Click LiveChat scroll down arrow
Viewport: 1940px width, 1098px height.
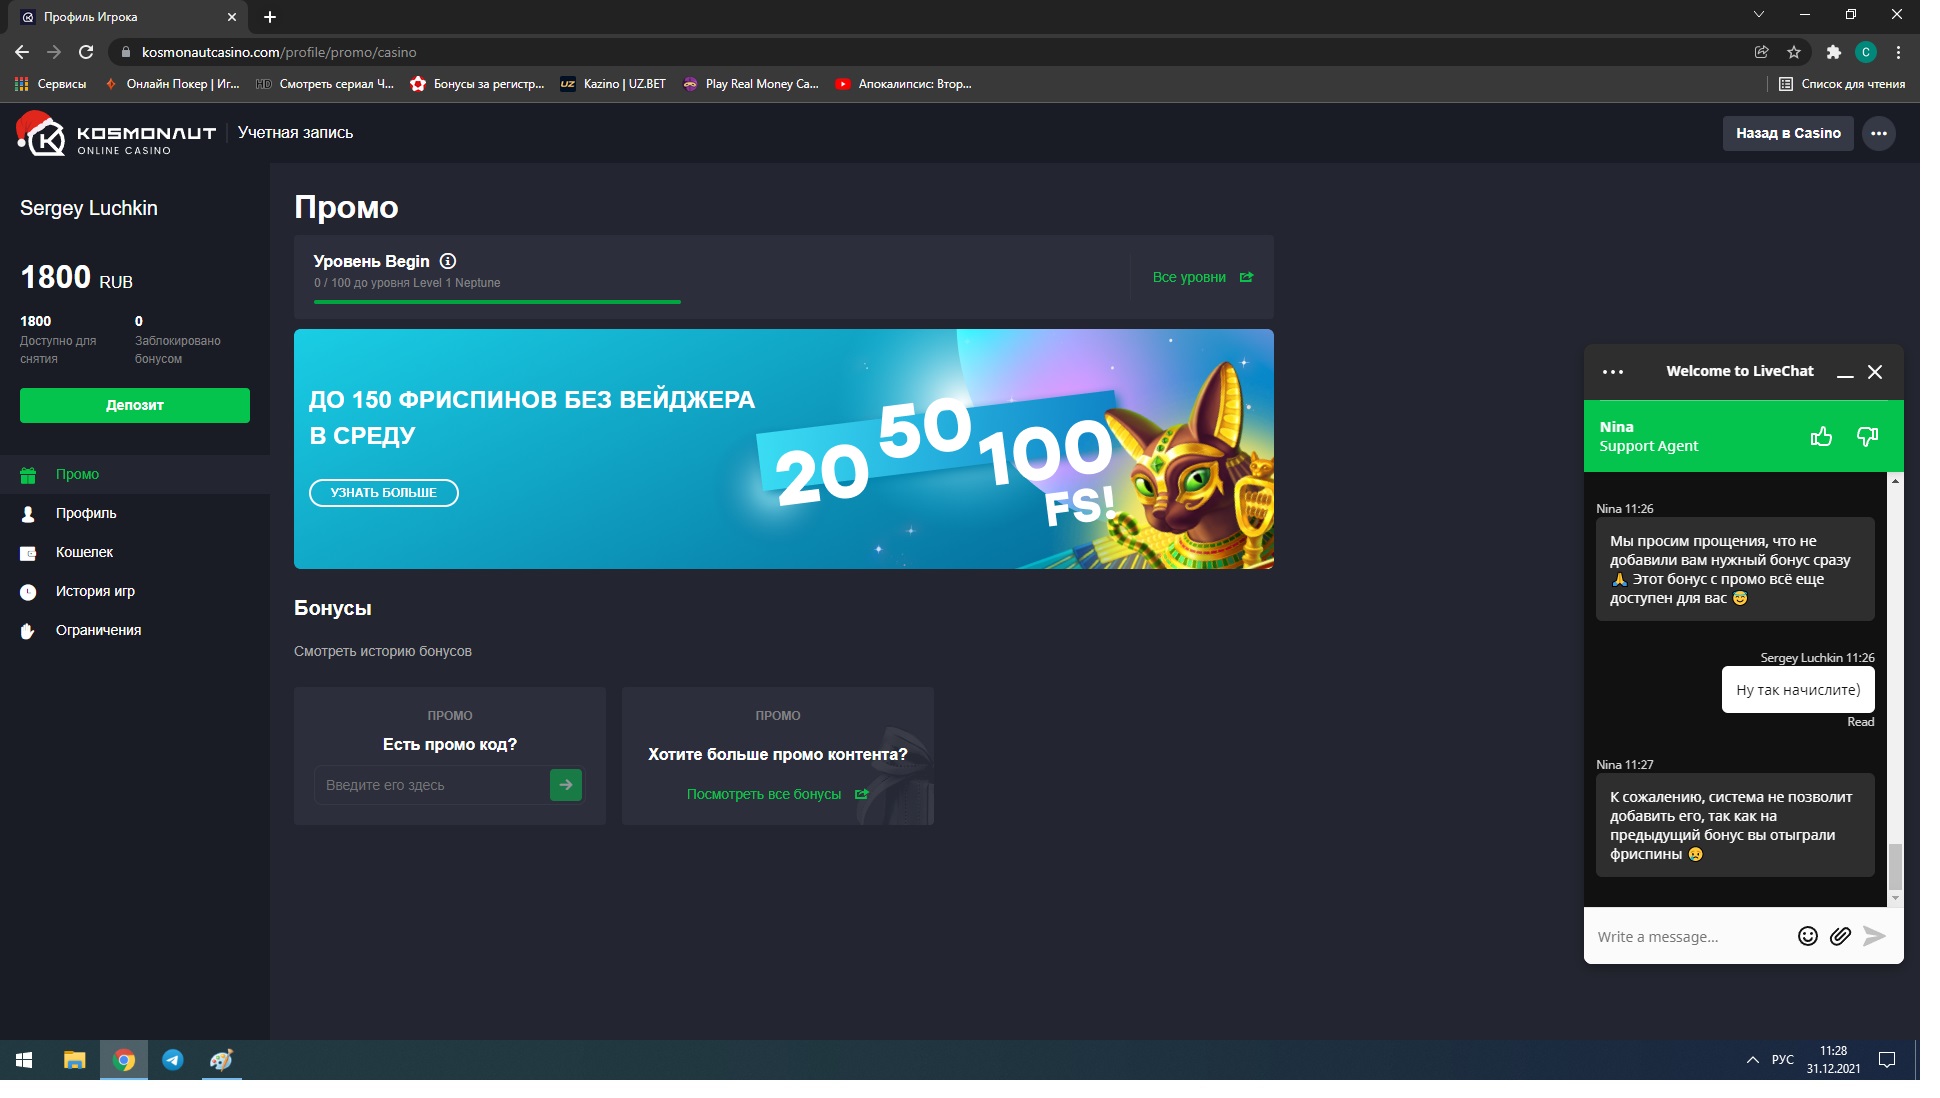click(1895, 898)
